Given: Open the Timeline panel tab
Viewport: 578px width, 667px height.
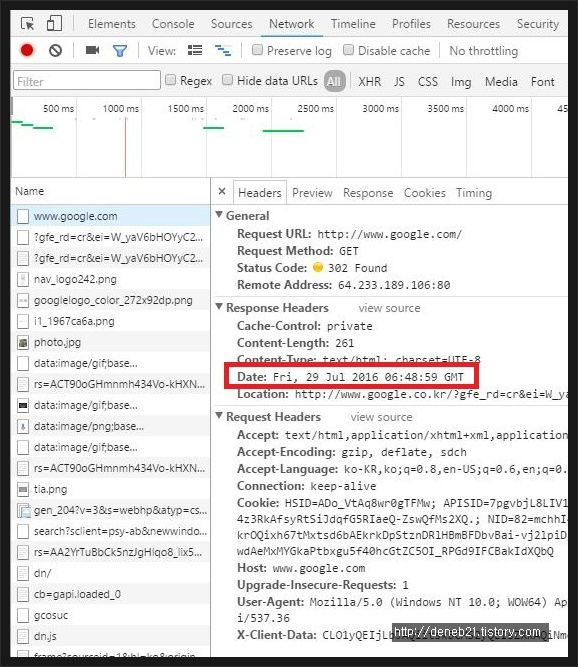Looking at the screenshot, I should [353, 24].
